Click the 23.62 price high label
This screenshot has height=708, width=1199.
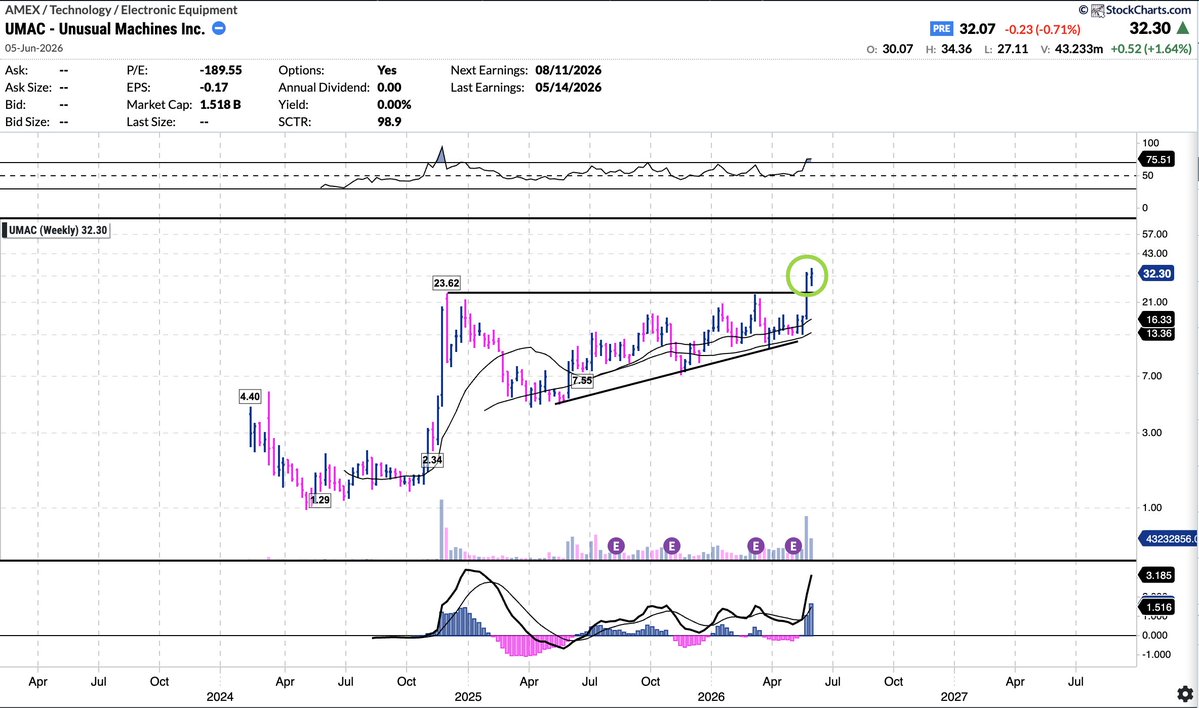click(x=447, y=283)
